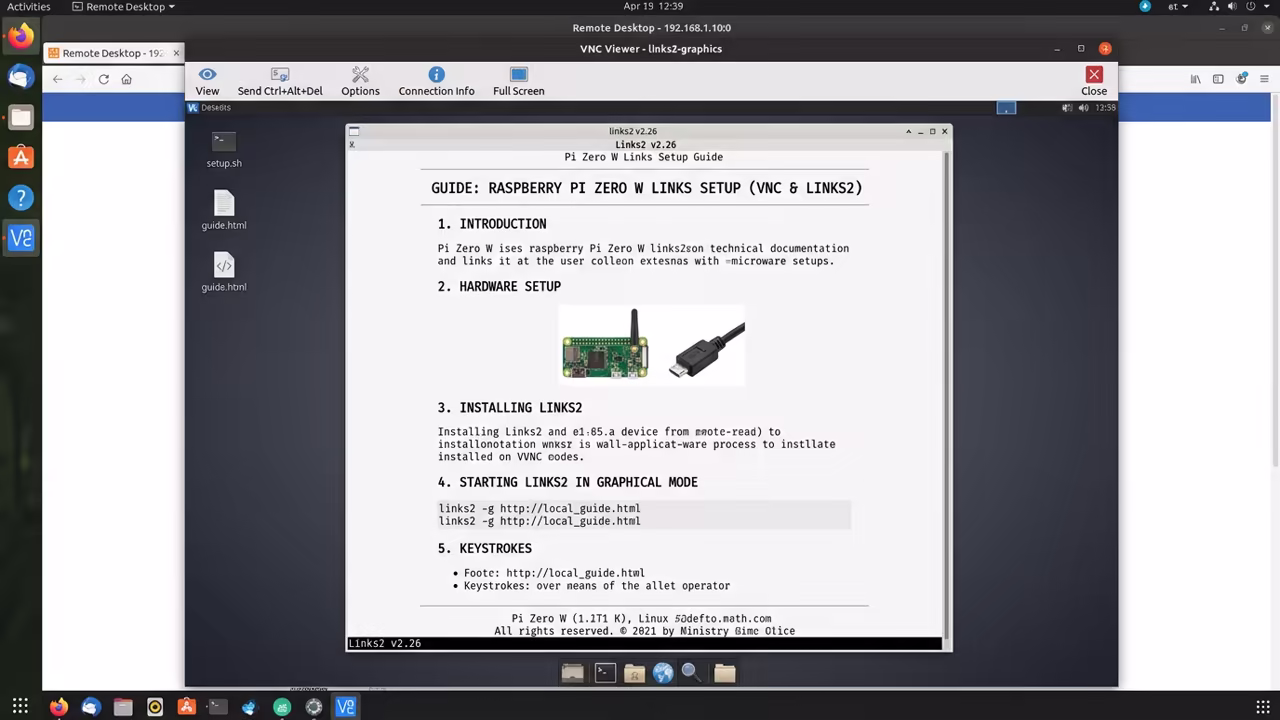Show desktop from the remote bottom panel

572,673
